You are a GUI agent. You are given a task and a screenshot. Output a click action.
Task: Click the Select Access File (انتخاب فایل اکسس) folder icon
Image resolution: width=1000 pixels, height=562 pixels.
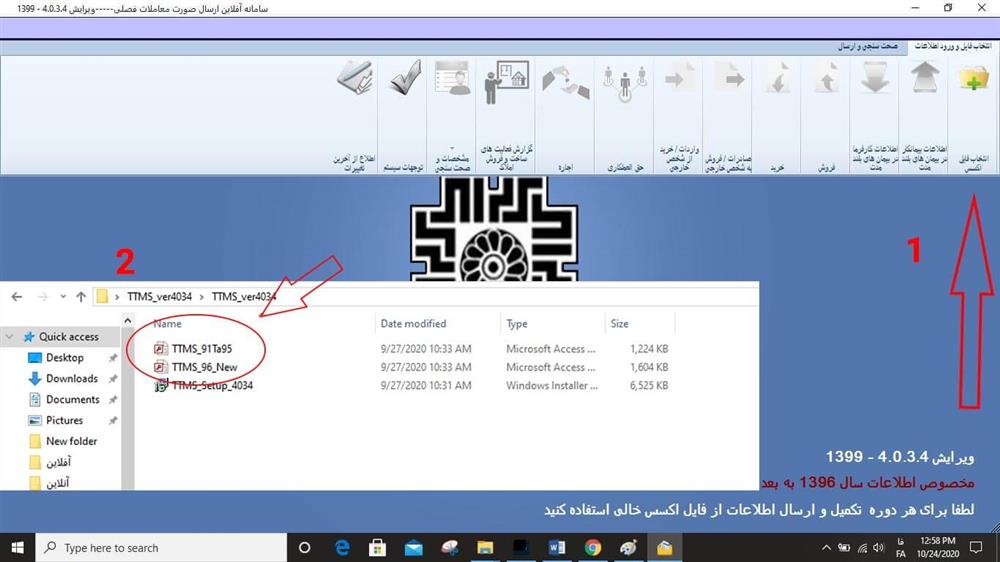[973, 80]
